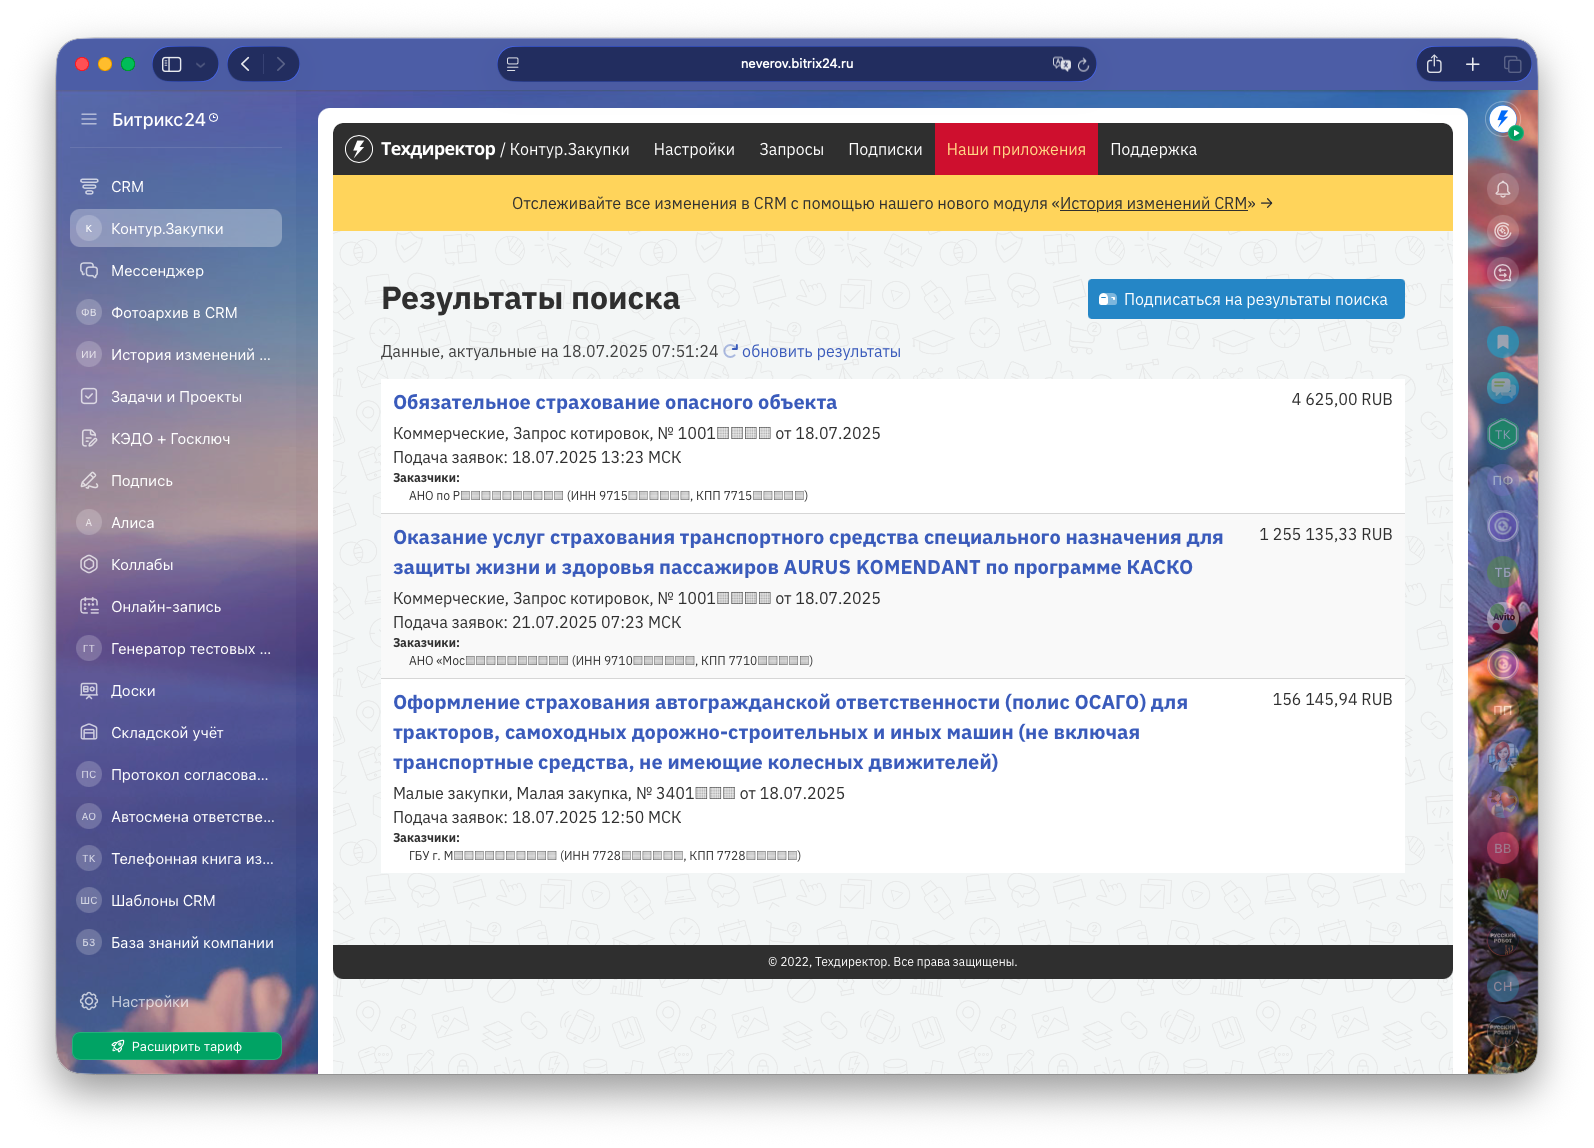Image resolution: width=1594 pixels, height=1148 pixels.
Task: Open Телефонная книга из... menu item
Action: coord(176,859)
